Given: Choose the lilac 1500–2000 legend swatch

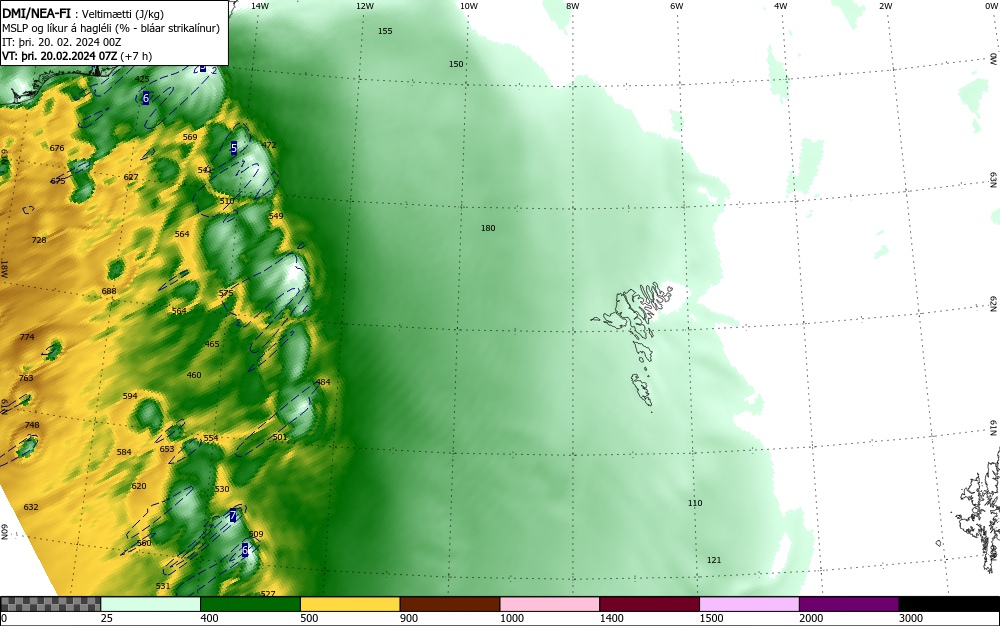Looking at the screenshot, I should [x=749, y=604].
